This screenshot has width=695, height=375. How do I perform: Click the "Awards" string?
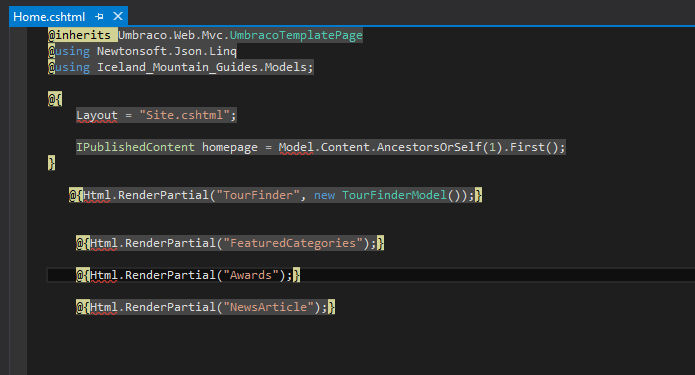tap(250, 275)
